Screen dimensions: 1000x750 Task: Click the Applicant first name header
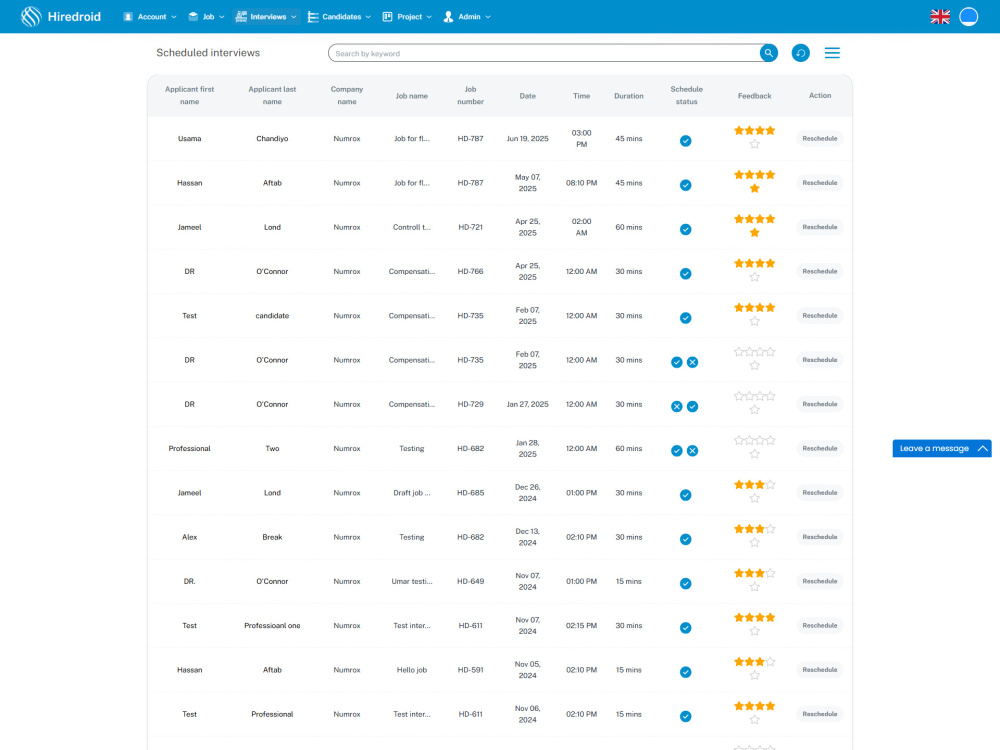(189, 96)
